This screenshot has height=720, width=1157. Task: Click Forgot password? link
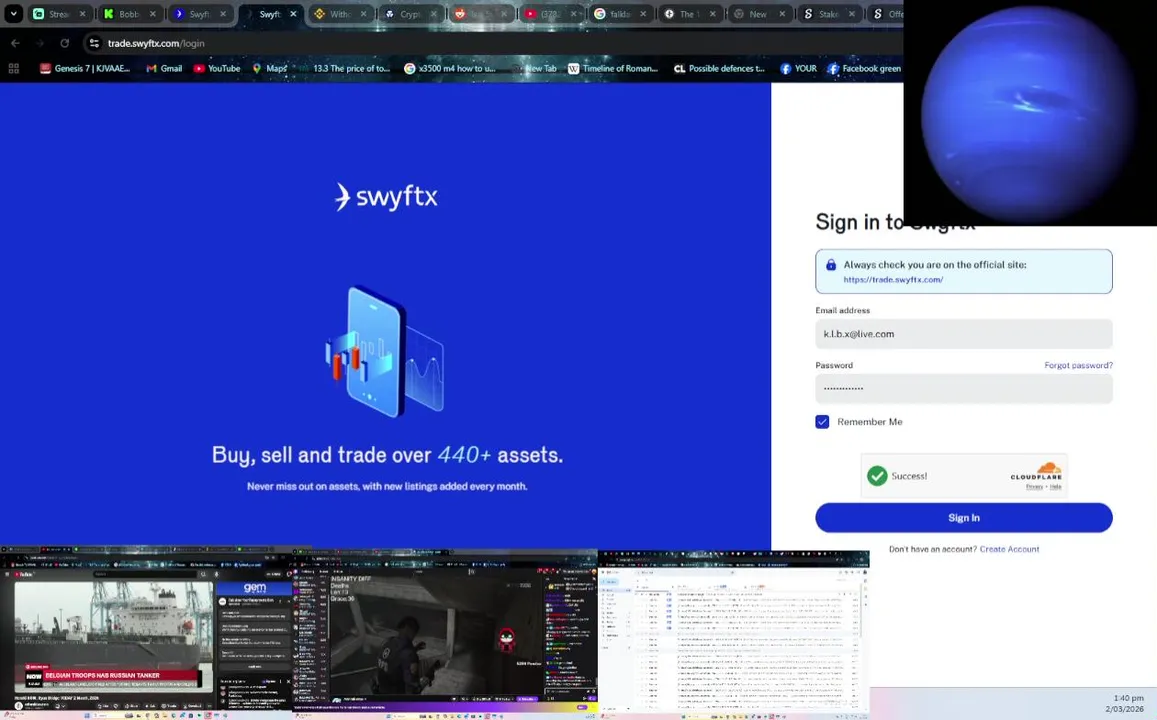(x=1078, y=365)
